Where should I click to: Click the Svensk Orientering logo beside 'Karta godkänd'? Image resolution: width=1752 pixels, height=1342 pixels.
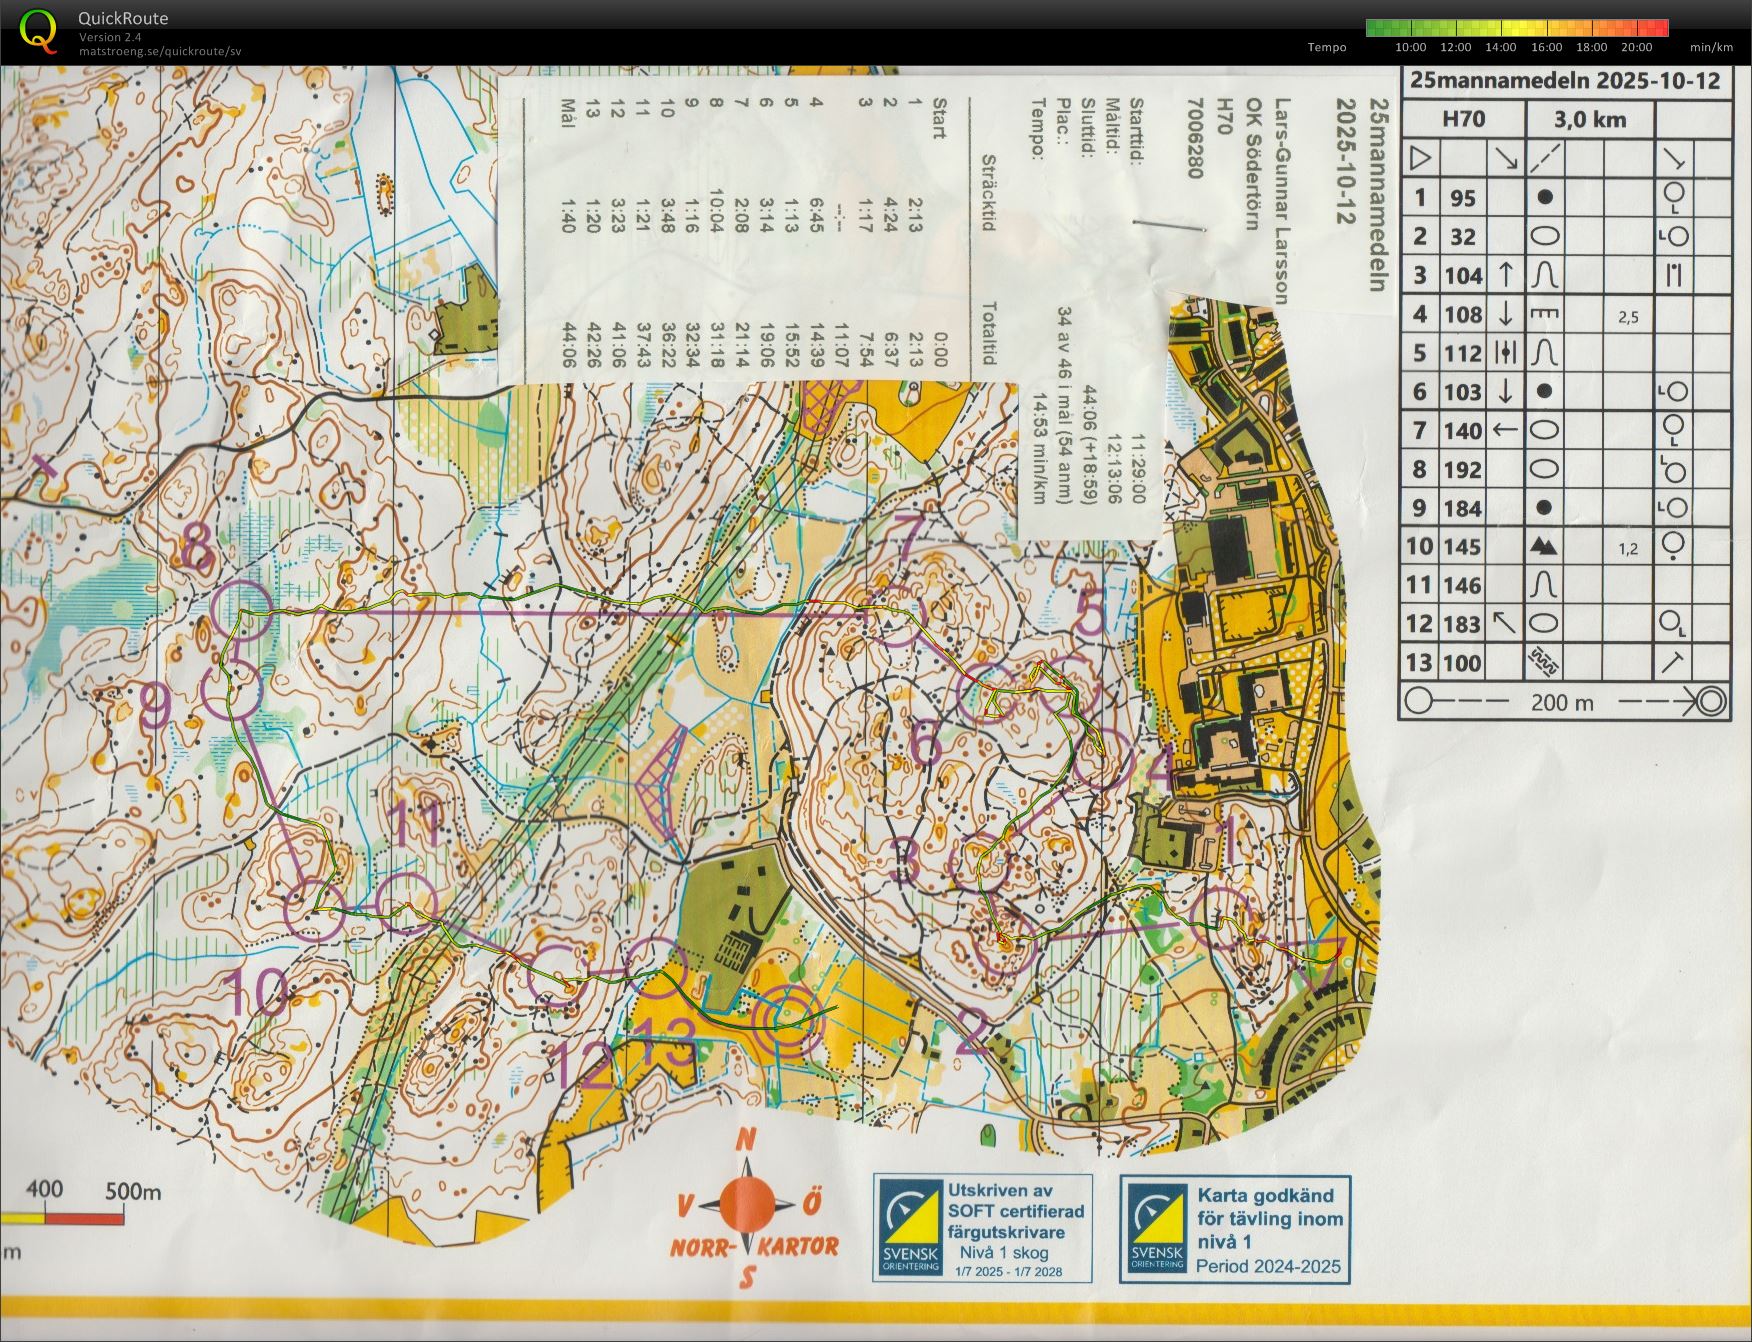[1158, 1229]
